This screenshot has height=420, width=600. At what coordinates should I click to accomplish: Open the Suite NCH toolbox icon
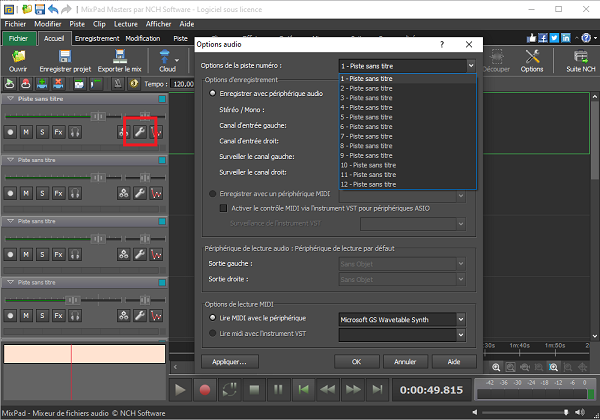click(x=580, y=57)
